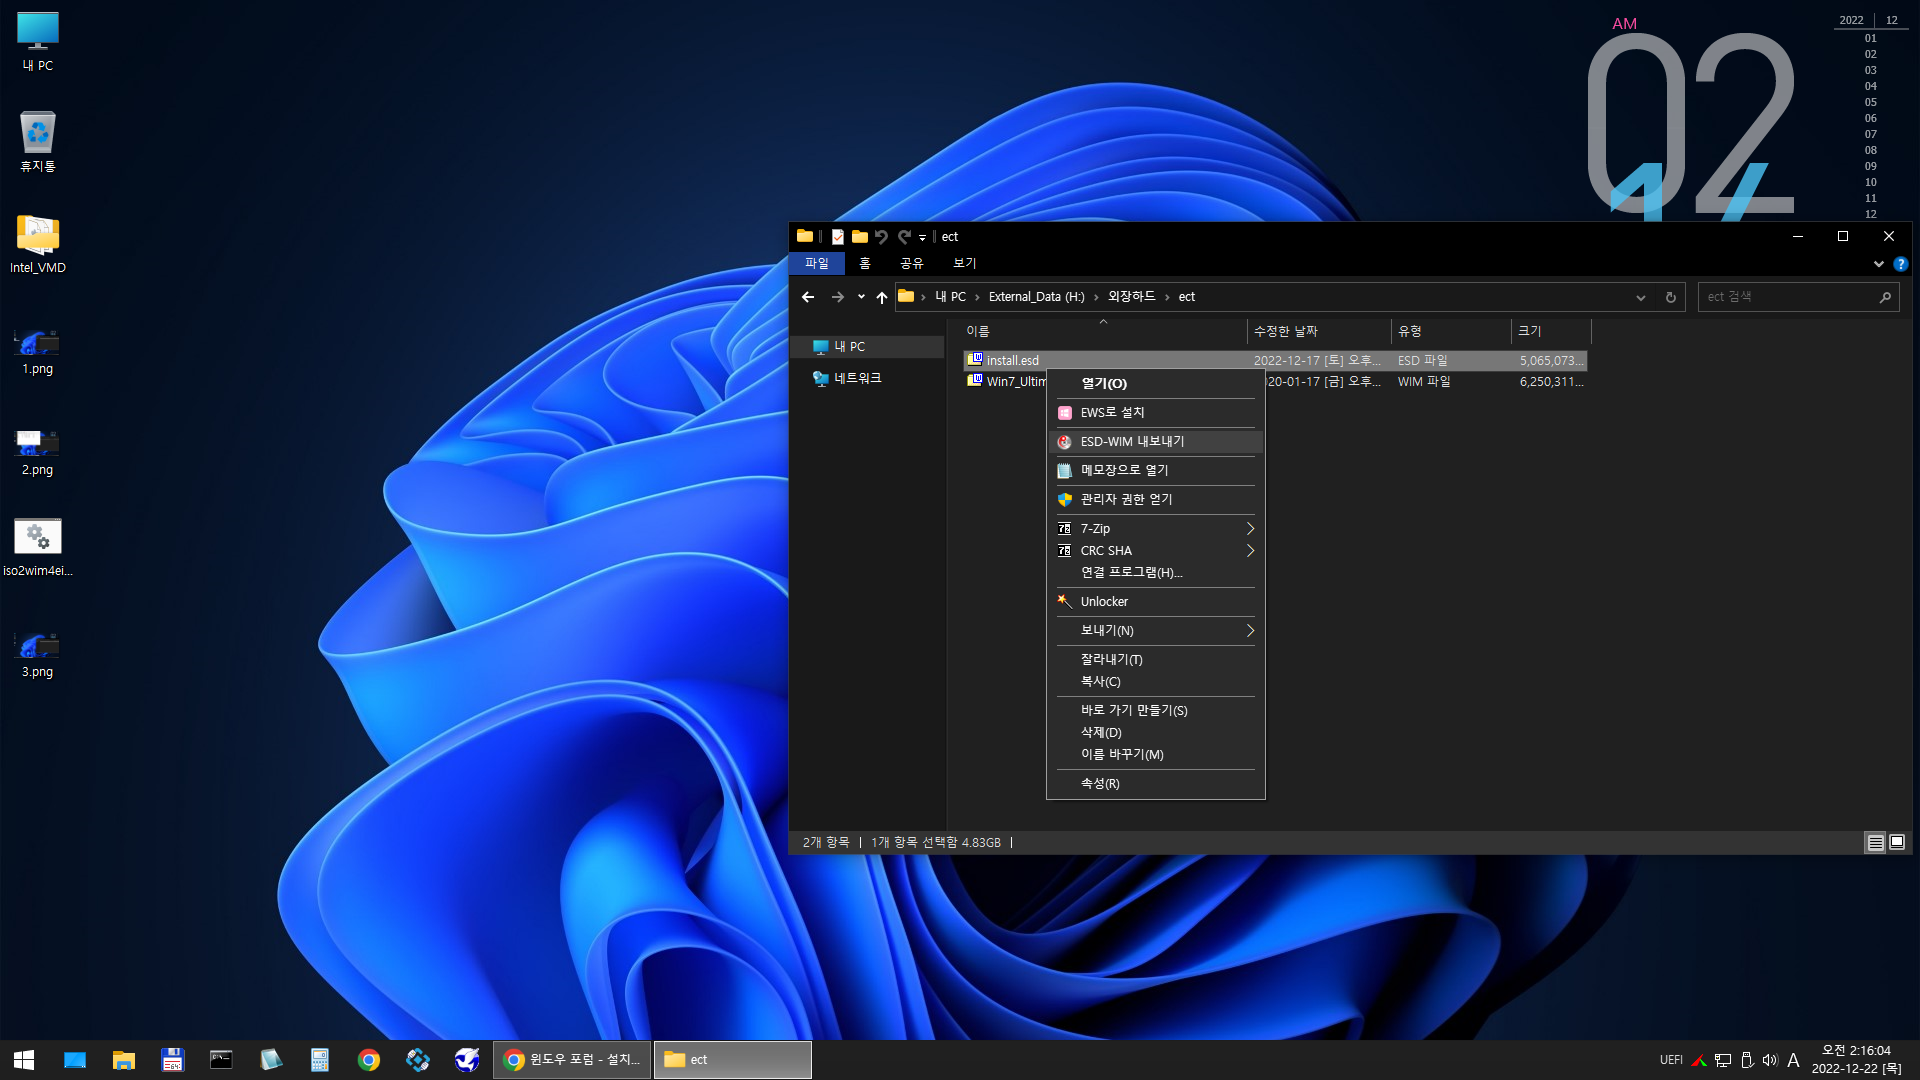Switch to the 보기 ribbon tab
Viewport: 1920px width, 1080px height.
pos(965,263)
